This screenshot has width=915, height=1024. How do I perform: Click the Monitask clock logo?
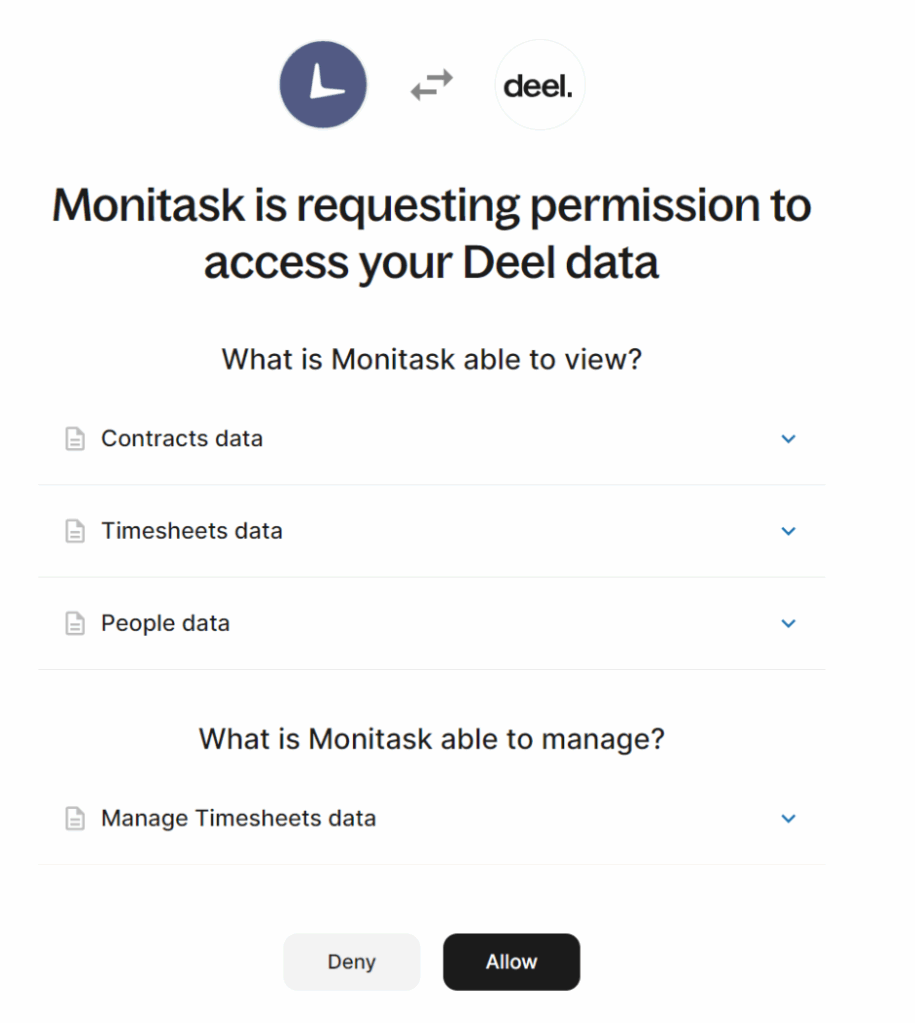322,84
